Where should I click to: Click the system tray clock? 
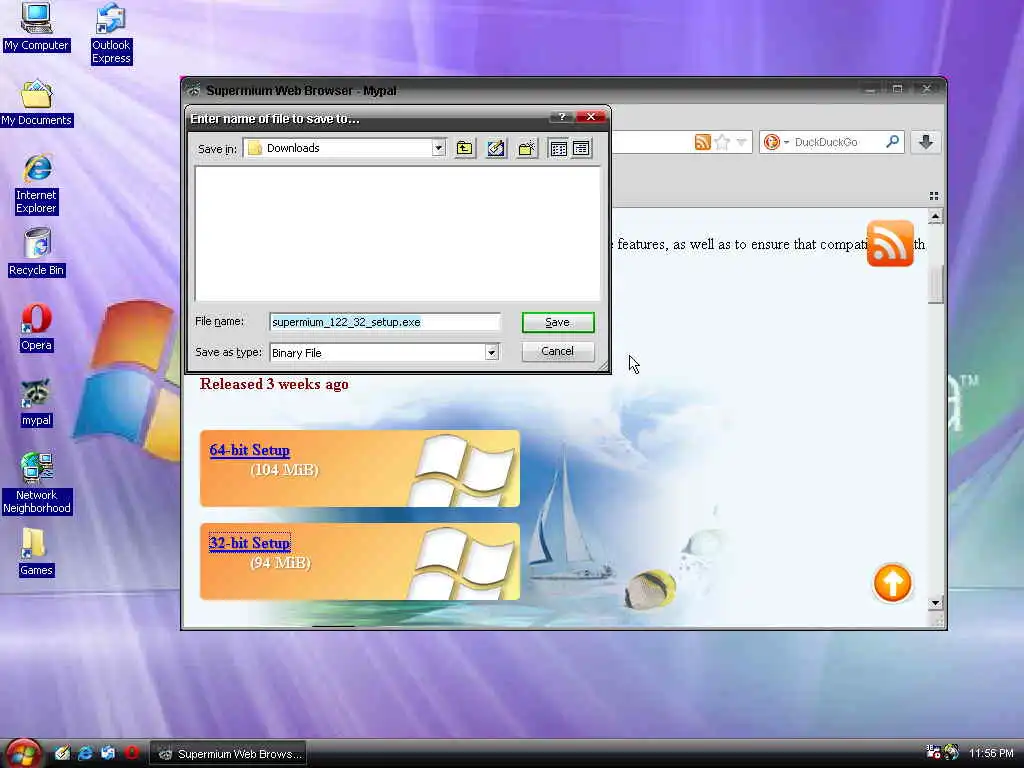coord(991,753)
